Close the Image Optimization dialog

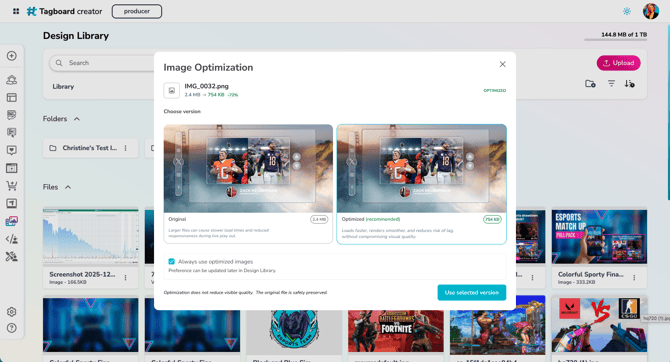502,64
